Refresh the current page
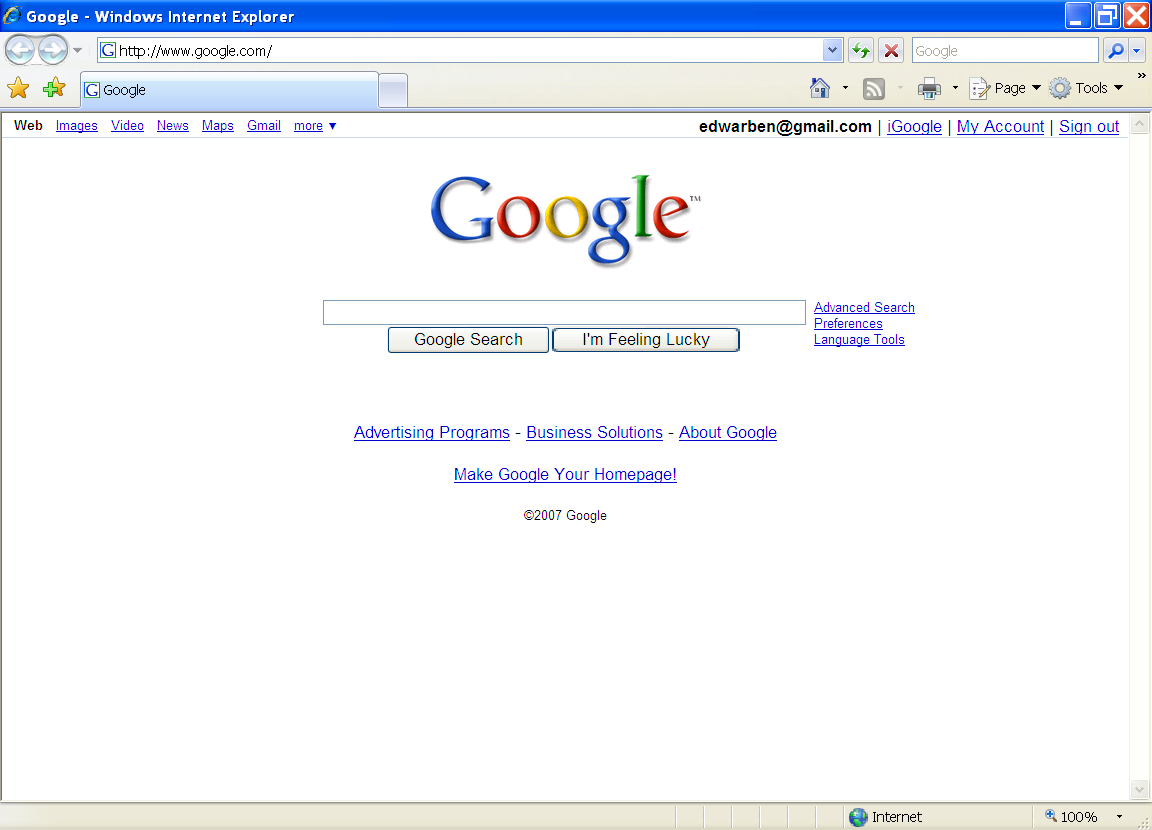 coord(861,49)
